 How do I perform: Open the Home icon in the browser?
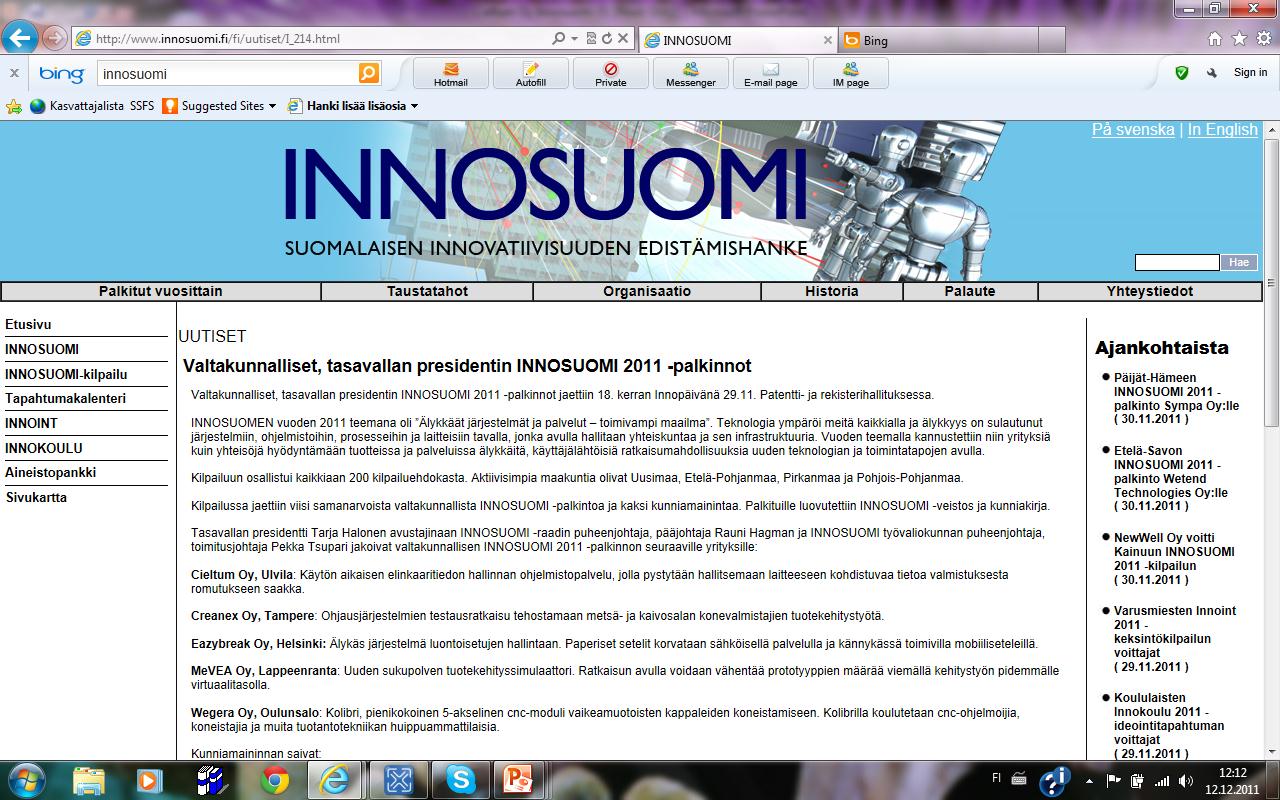pos(1215,39)
